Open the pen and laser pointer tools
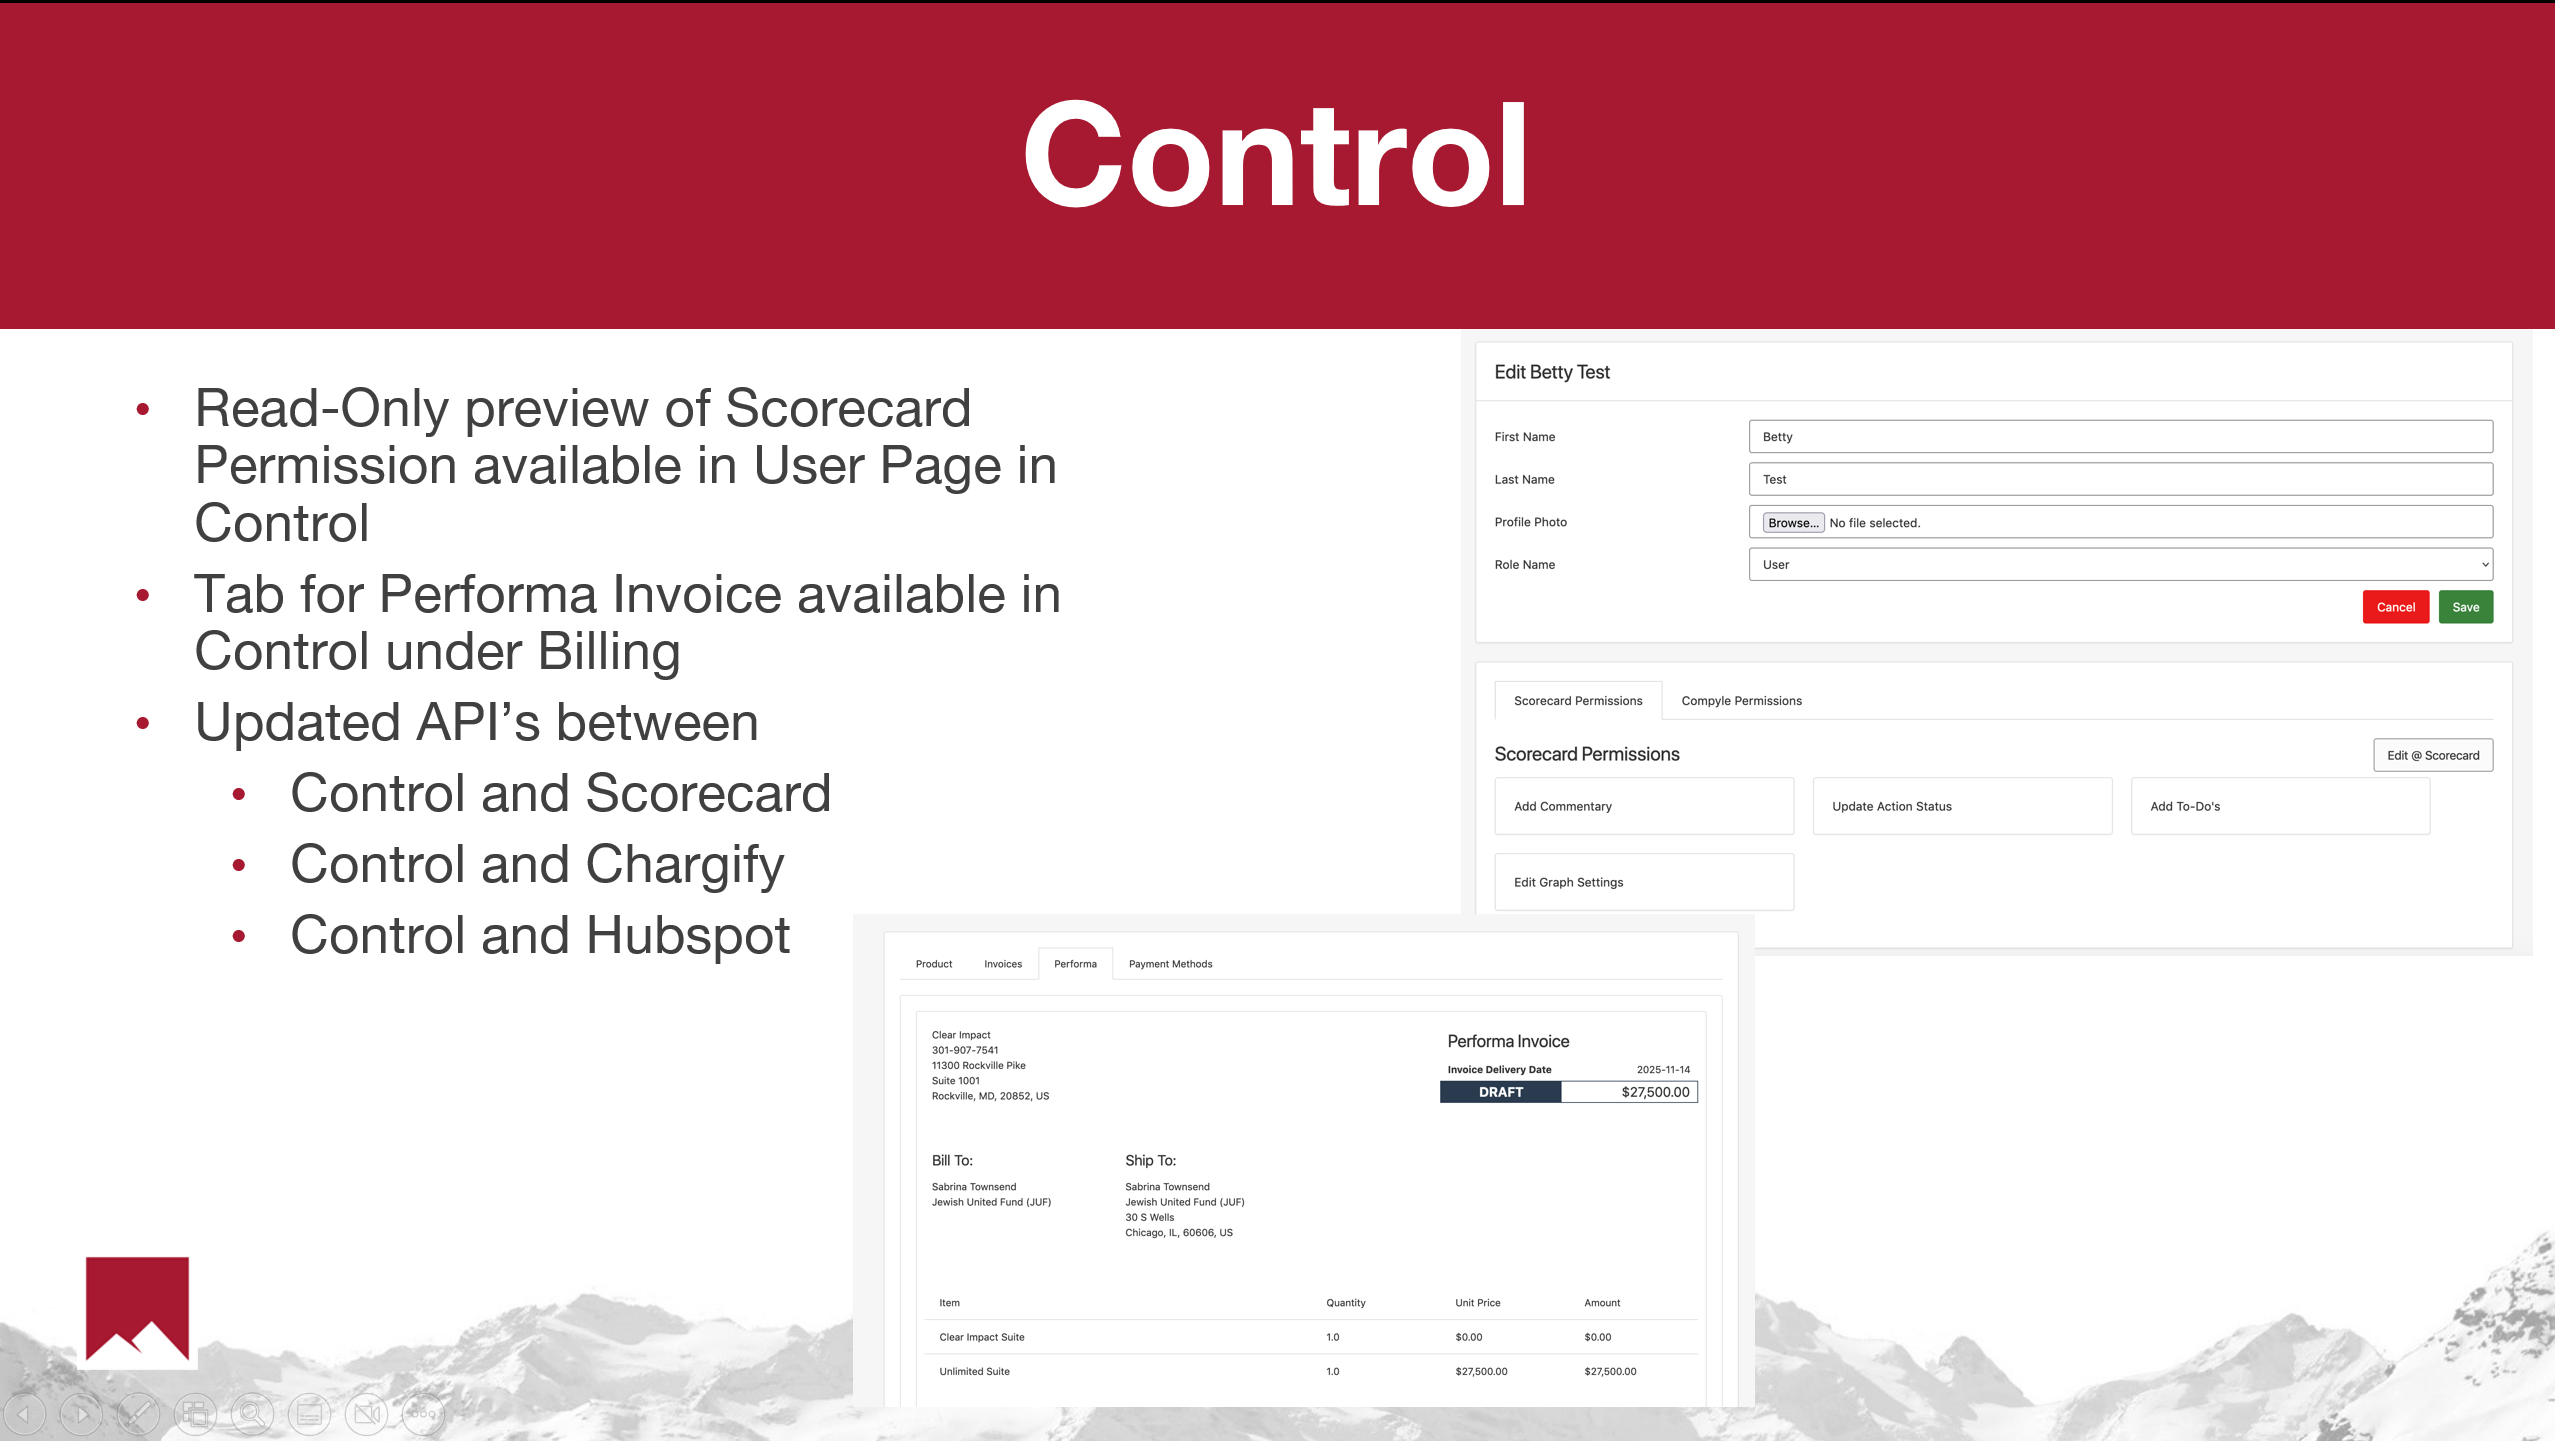 138,1414
